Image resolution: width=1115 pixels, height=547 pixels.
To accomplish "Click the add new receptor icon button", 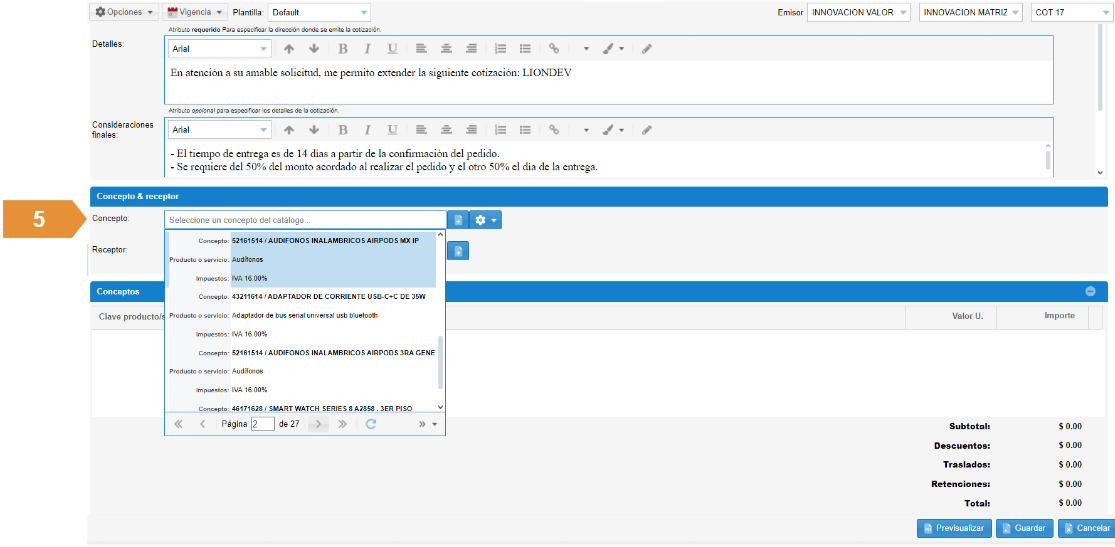I will (459, 250).
